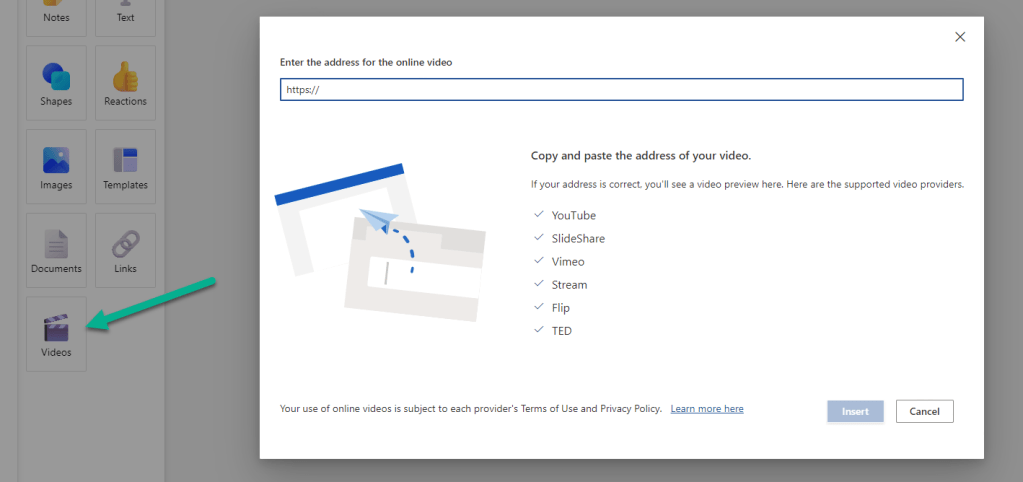Viewport: 1023px width, 482px height.
Task: Select the Documents insert option
Action: [x=56, y=250]
